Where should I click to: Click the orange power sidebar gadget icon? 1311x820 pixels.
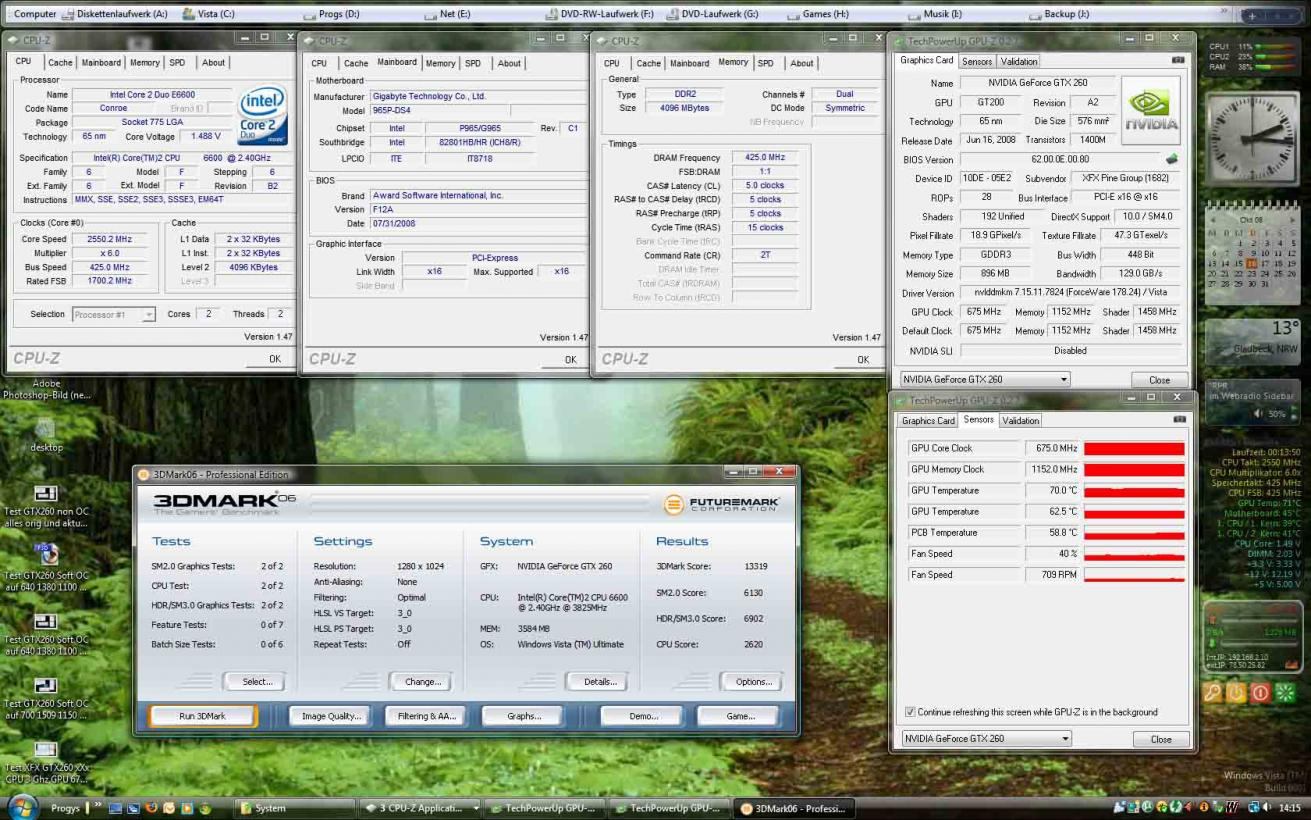tap(1236, 692)
